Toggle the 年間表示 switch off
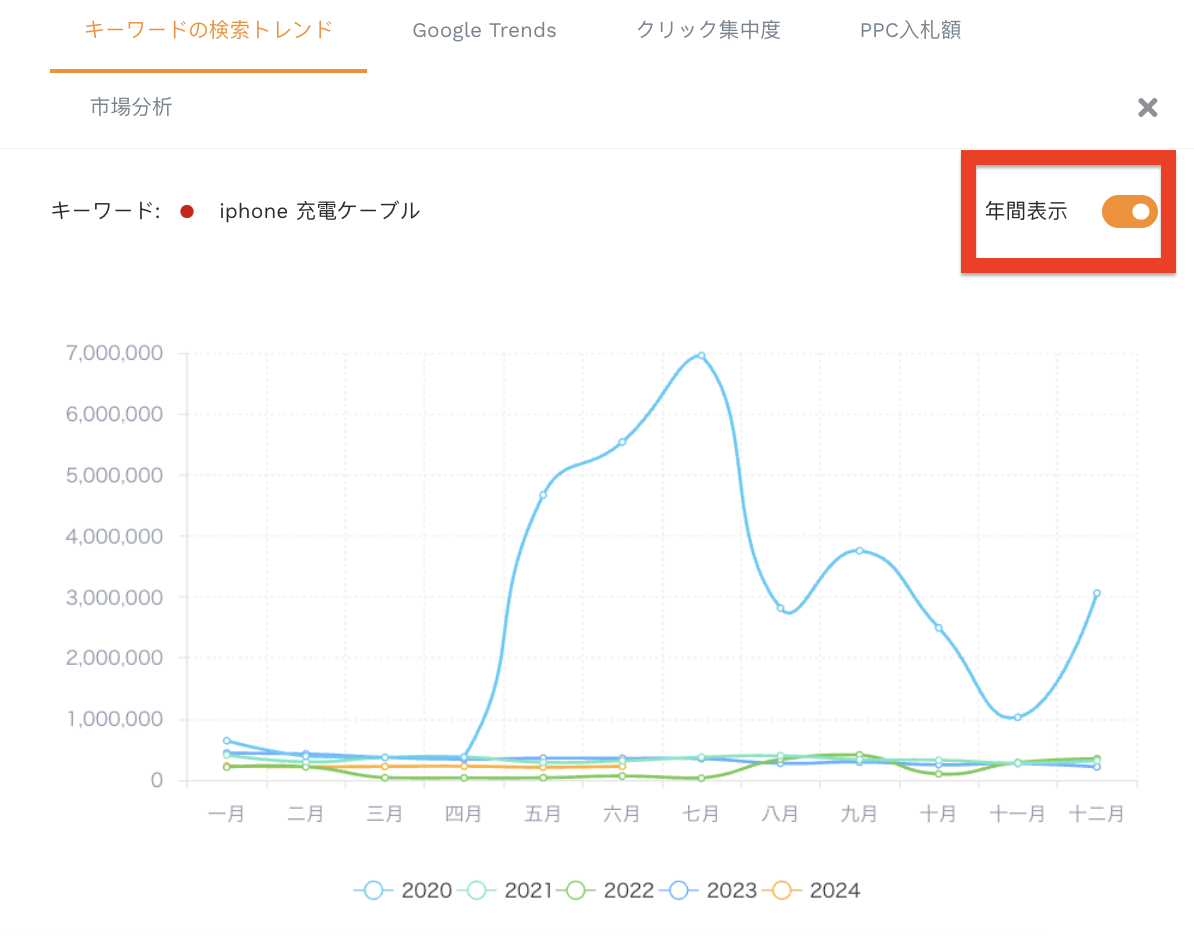Viewport: 1194px width, 936px height. click(1129, 212)
